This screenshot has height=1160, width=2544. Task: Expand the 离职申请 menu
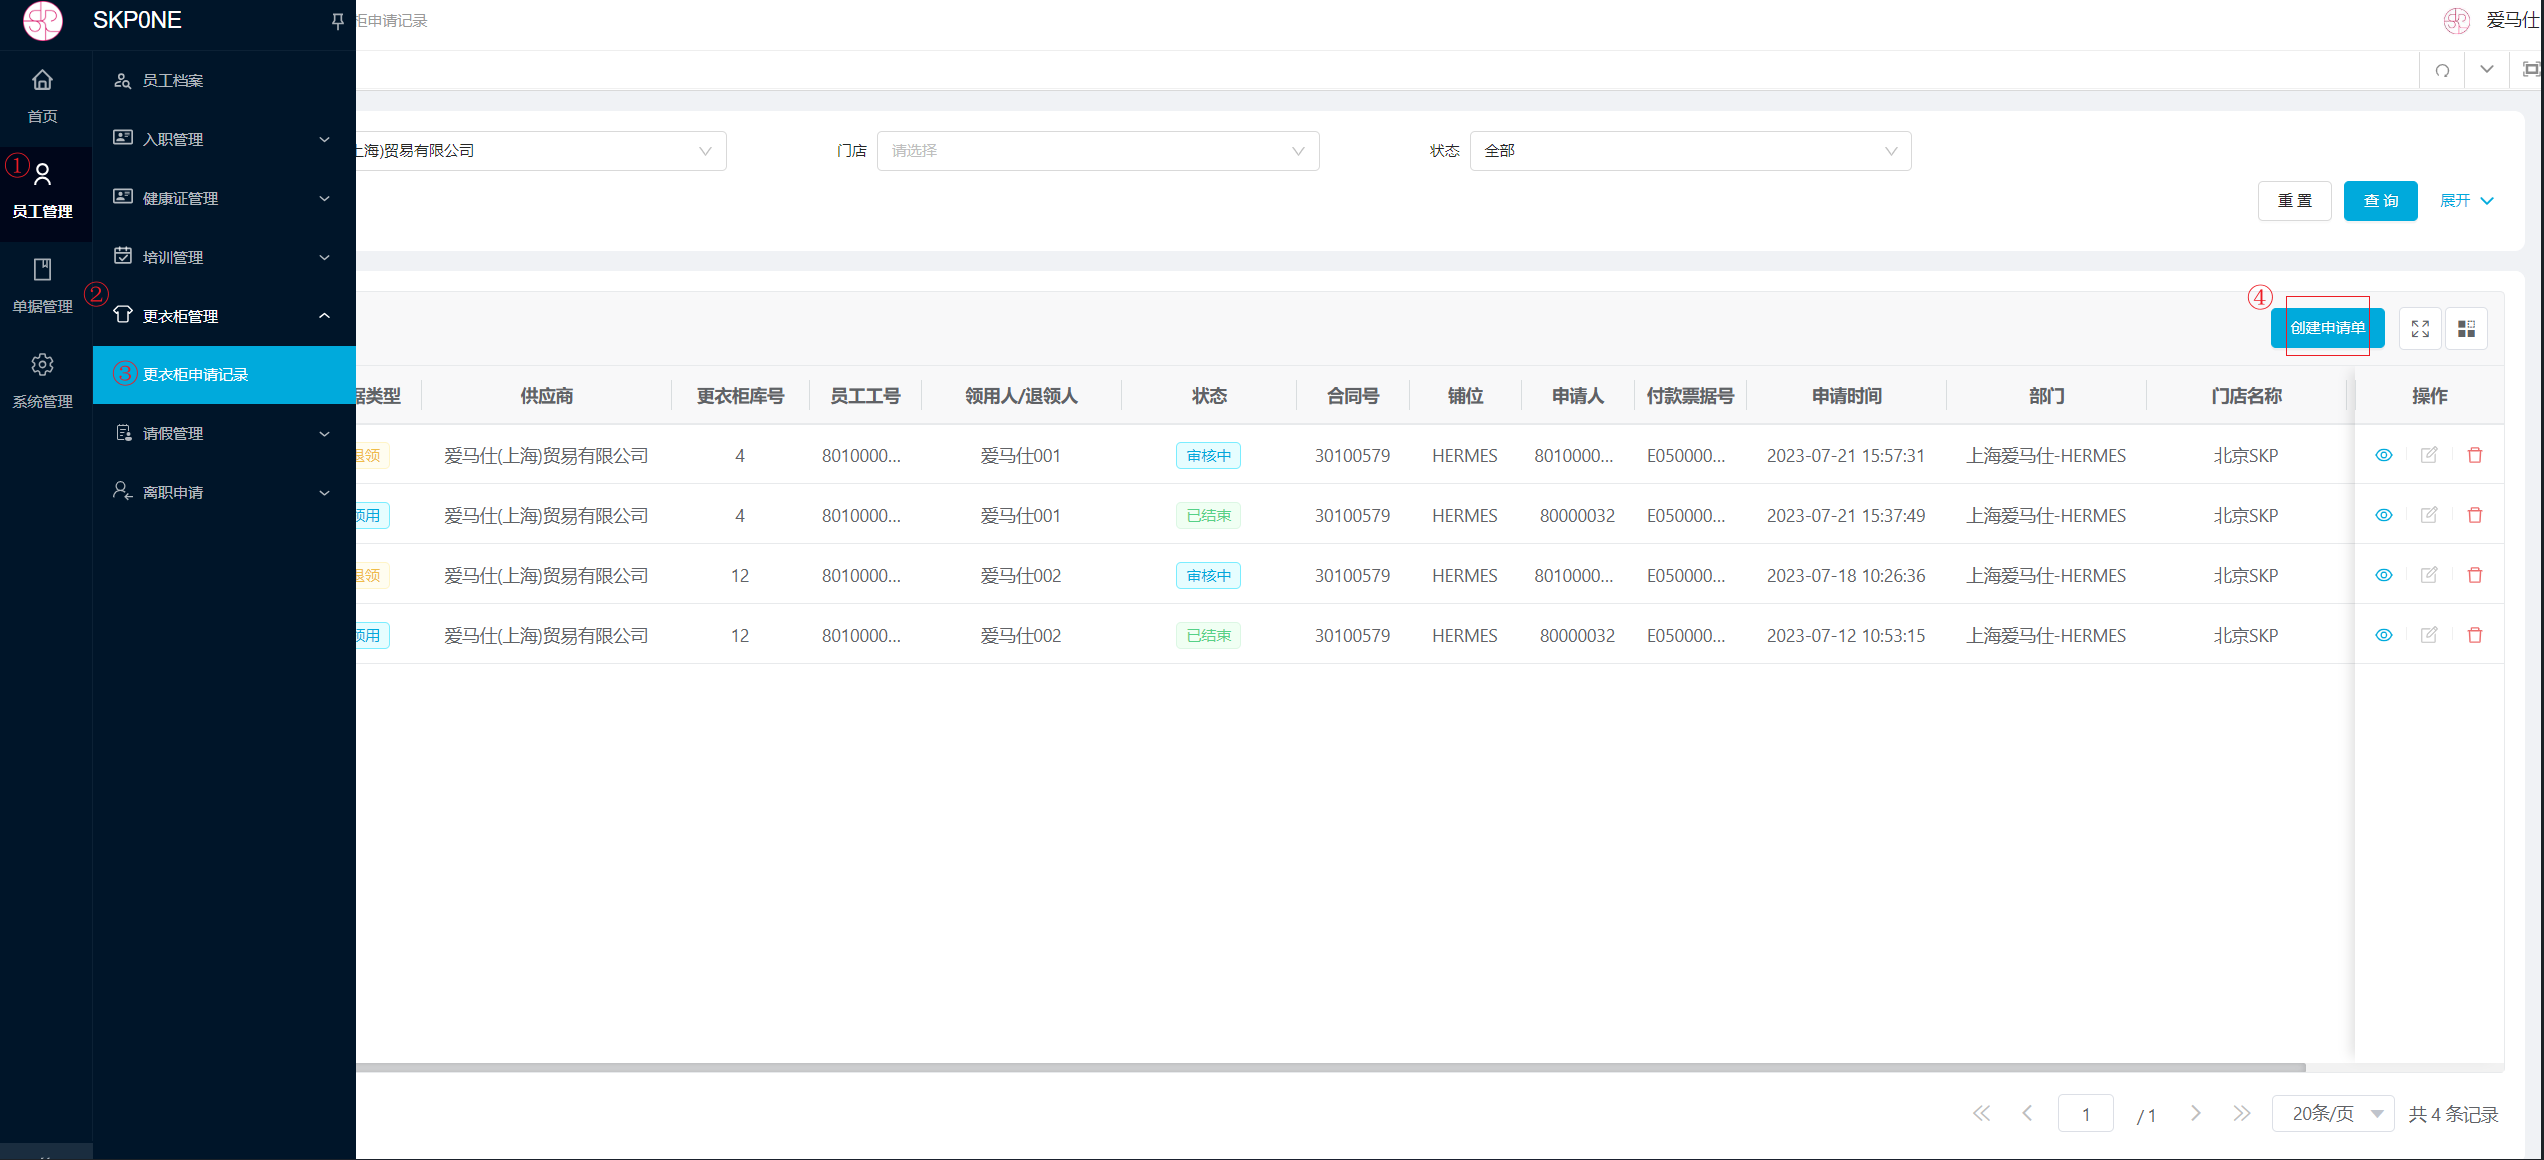(224, 492)
